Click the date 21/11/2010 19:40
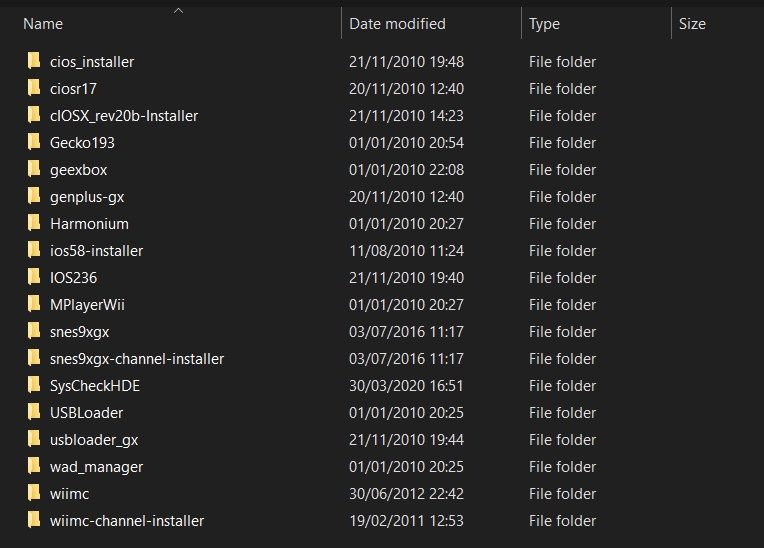The height and width of the screenshot is (548, 764). pos(406,278)
